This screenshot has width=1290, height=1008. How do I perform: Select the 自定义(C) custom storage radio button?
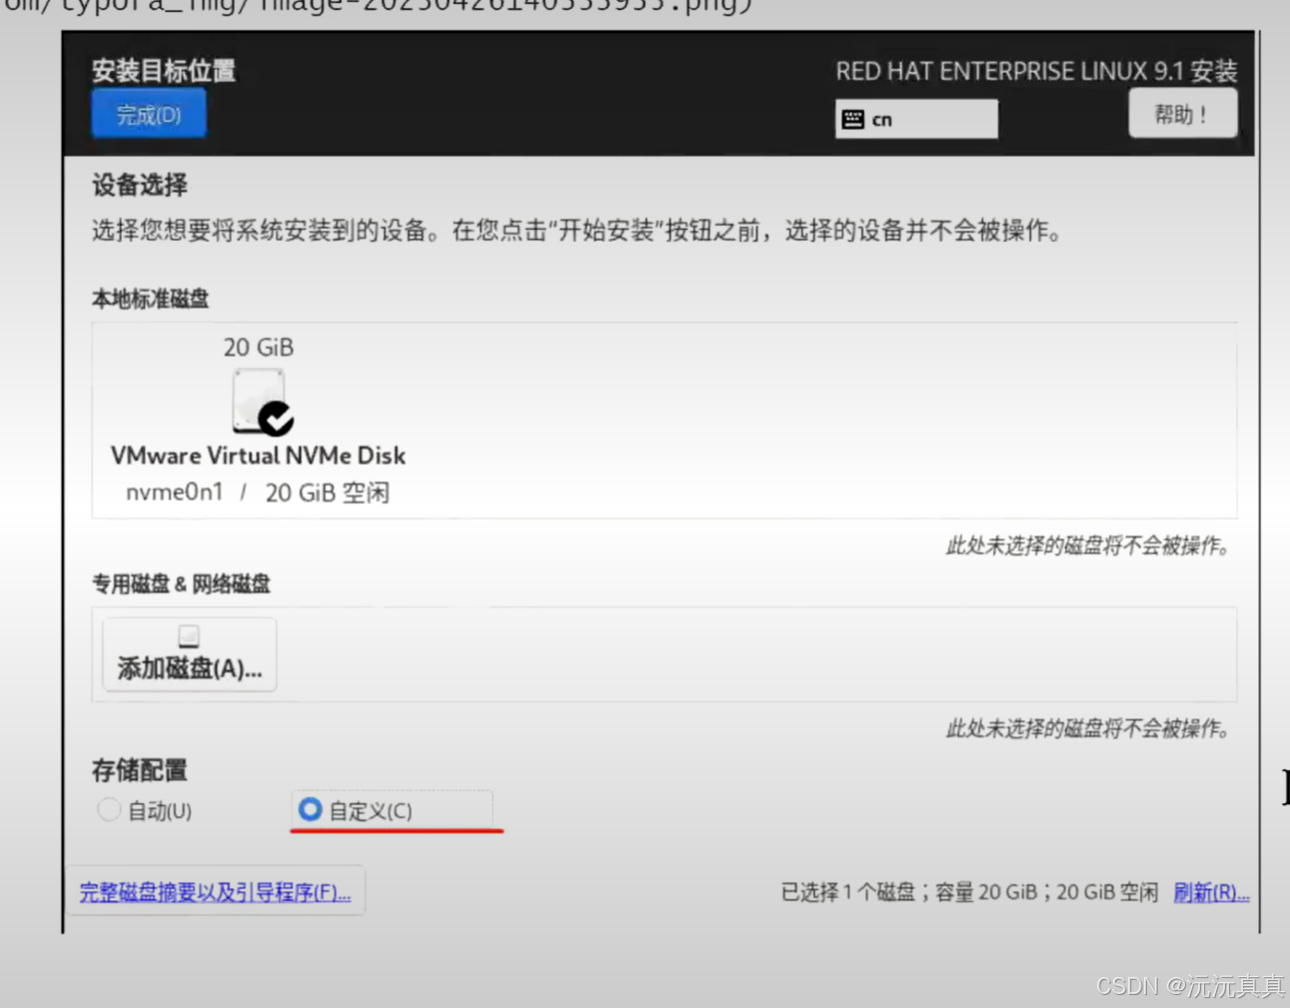310,809
